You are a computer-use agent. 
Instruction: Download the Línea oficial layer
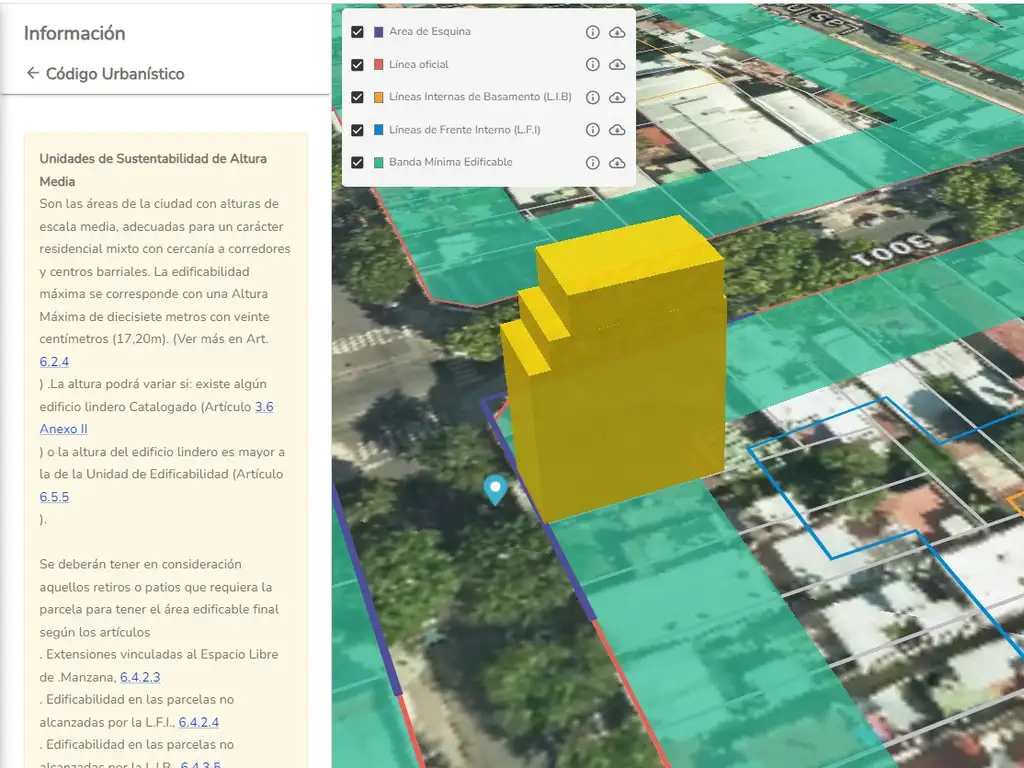(617, 65)
